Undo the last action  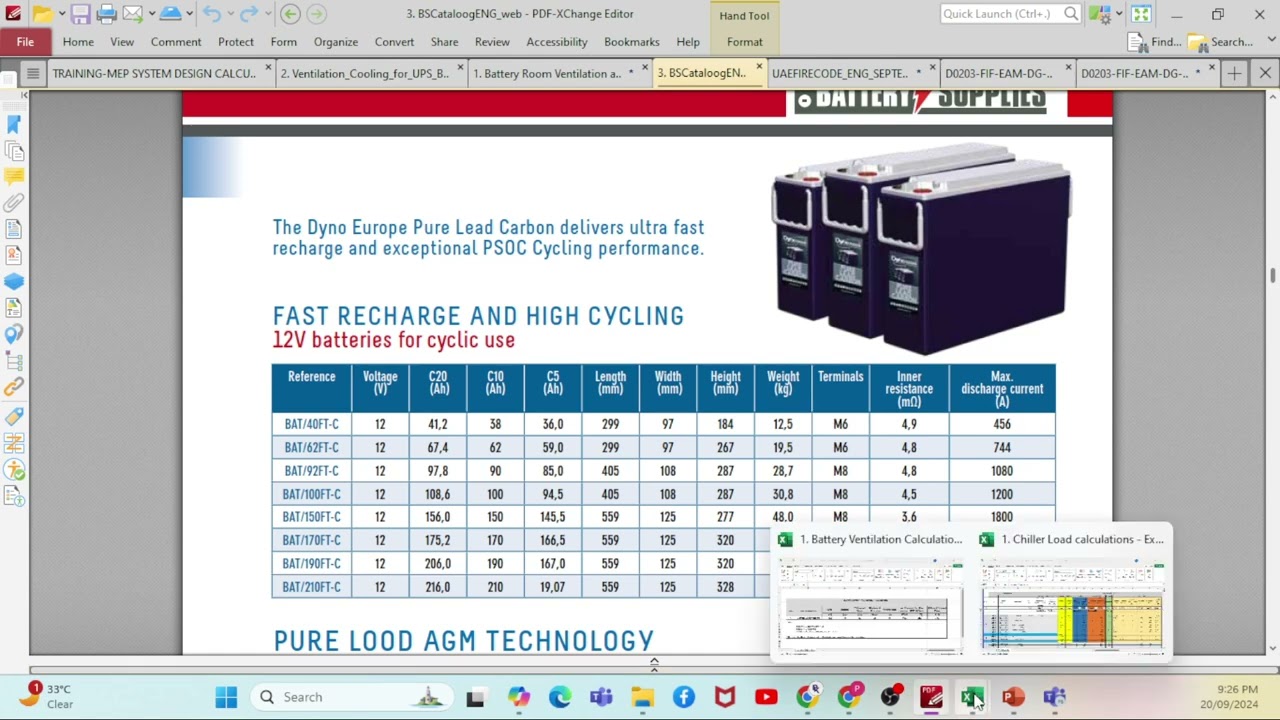click(211, 14)
